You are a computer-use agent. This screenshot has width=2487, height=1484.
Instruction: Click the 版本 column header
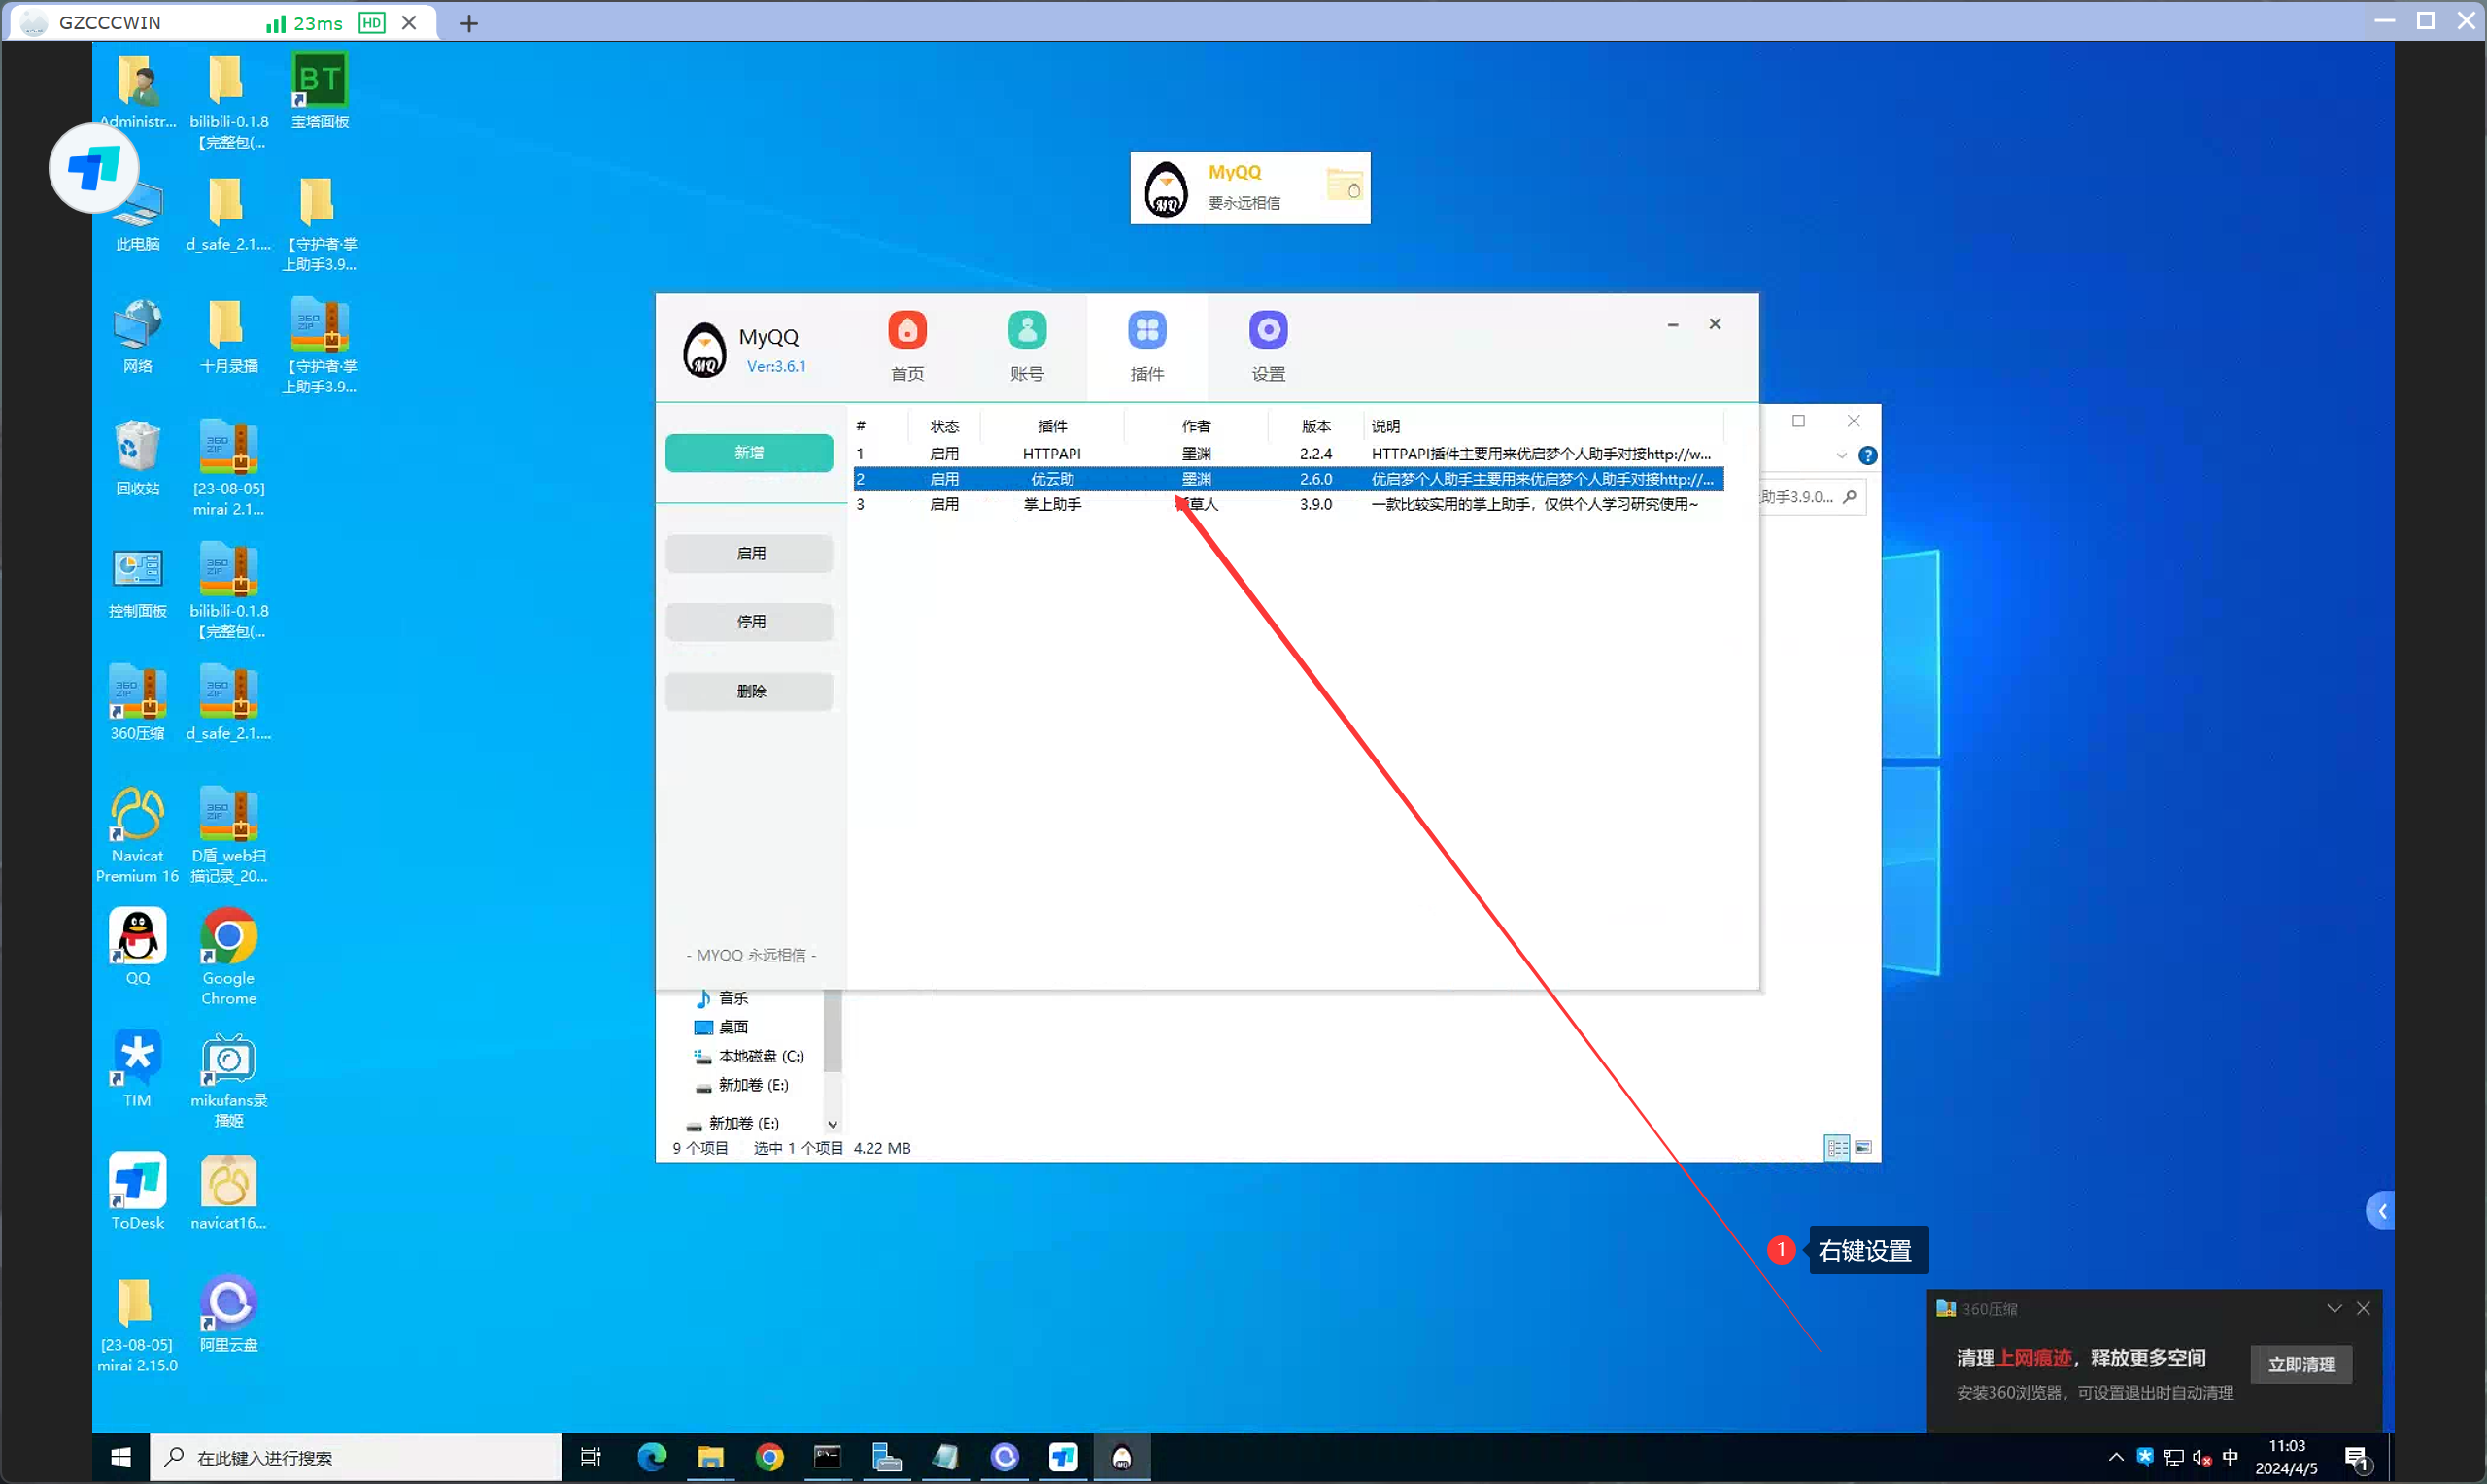pos(1316,427)
